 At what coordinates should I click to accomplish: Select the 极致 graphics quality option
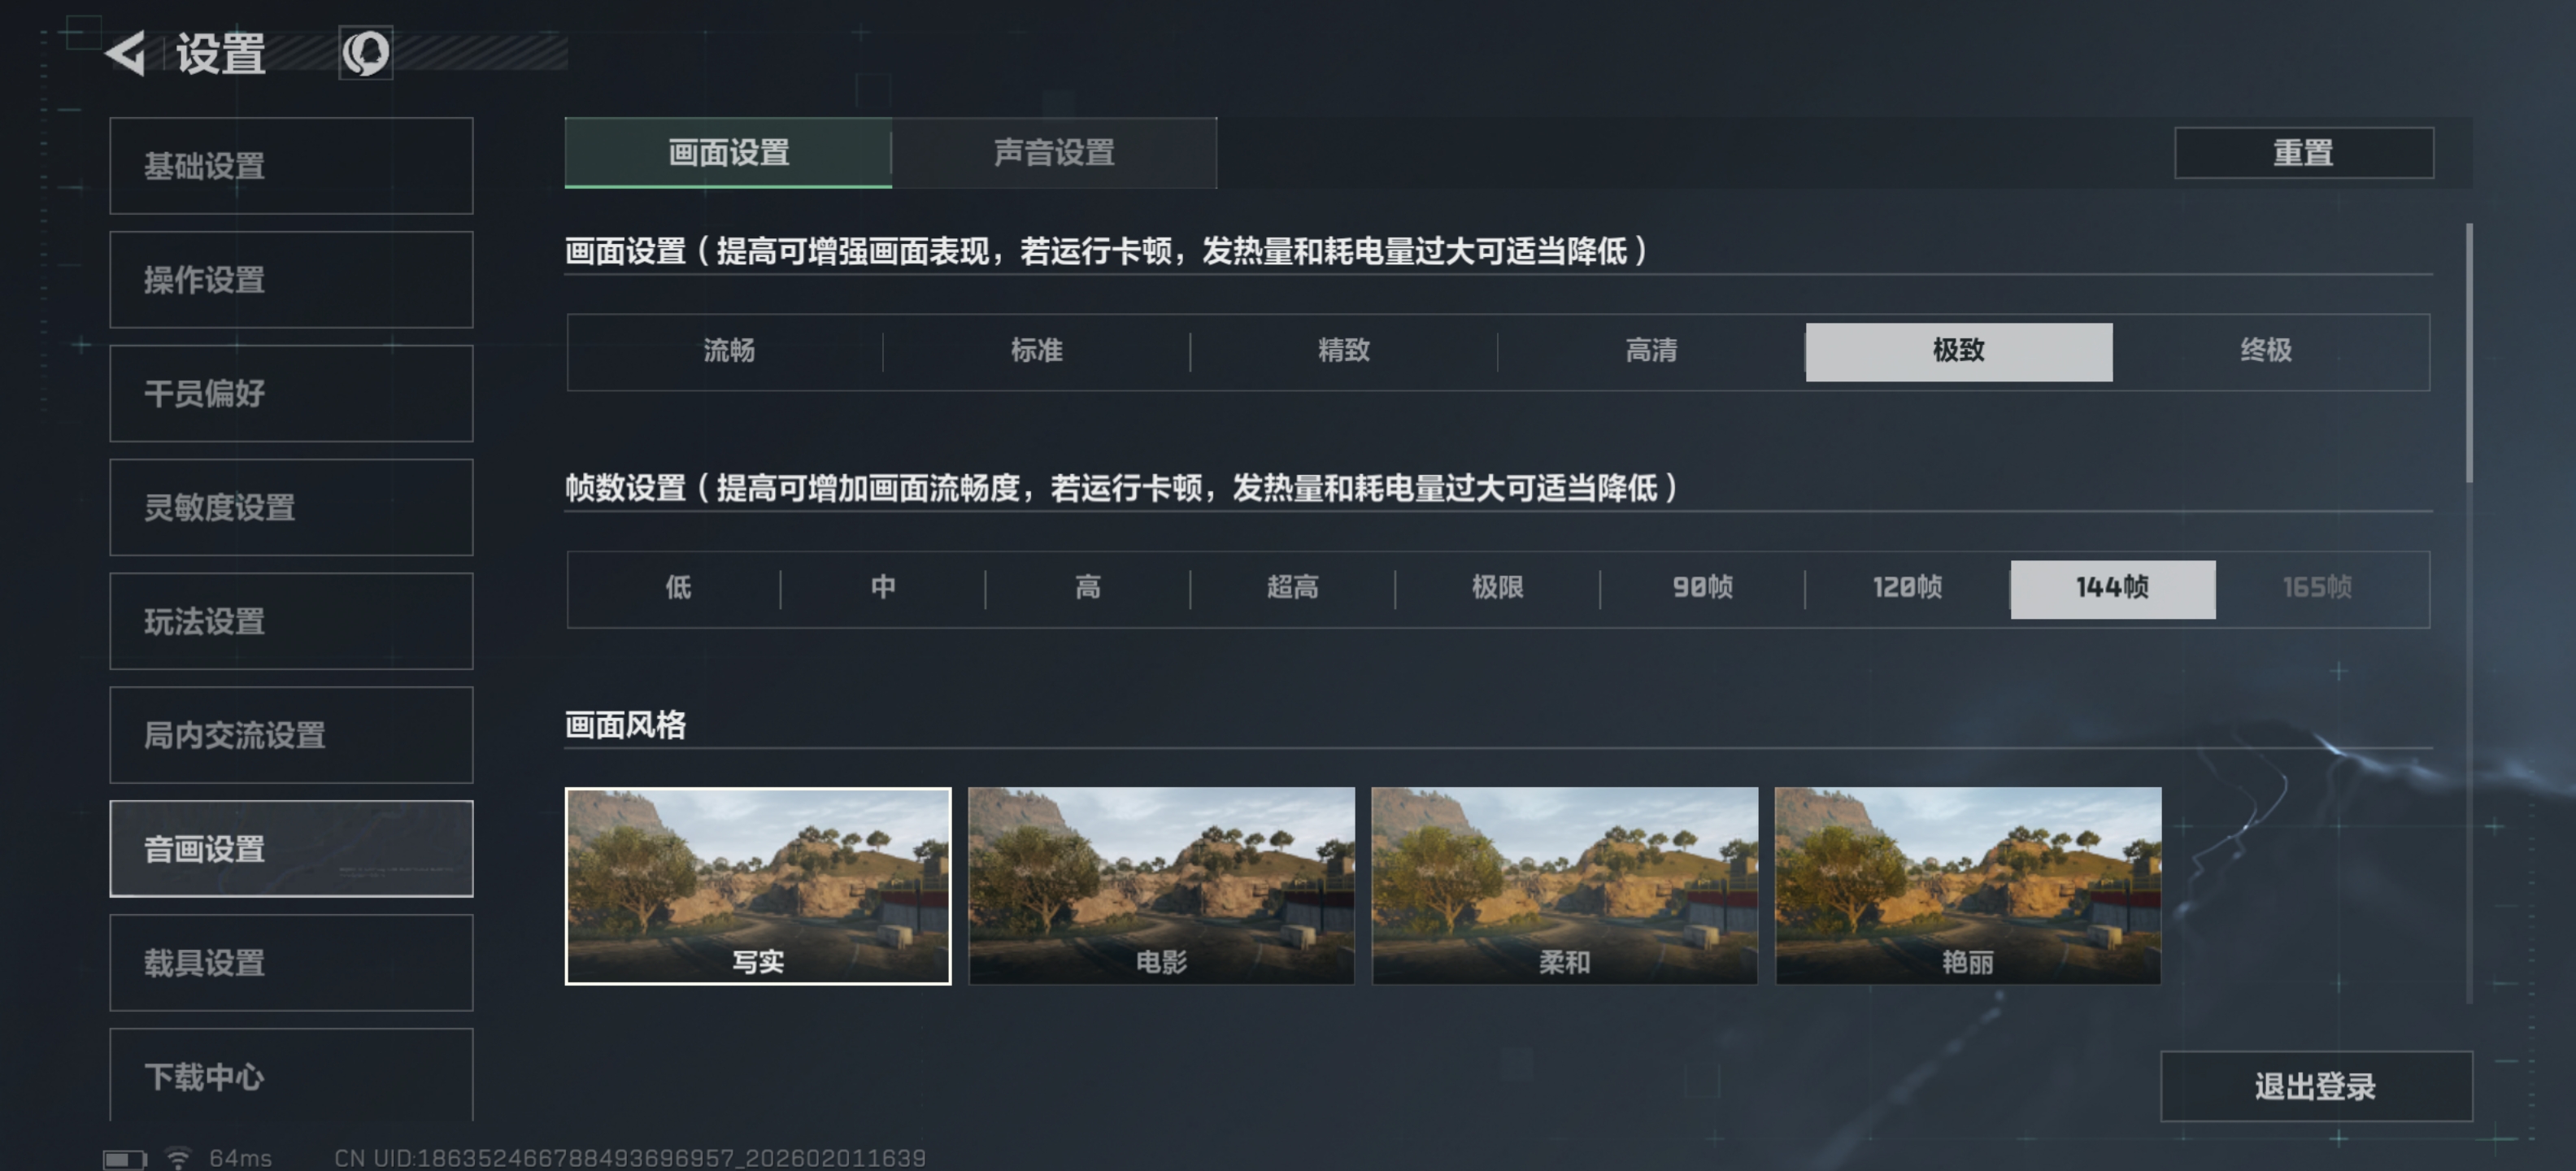click(x=1958, y=351)
